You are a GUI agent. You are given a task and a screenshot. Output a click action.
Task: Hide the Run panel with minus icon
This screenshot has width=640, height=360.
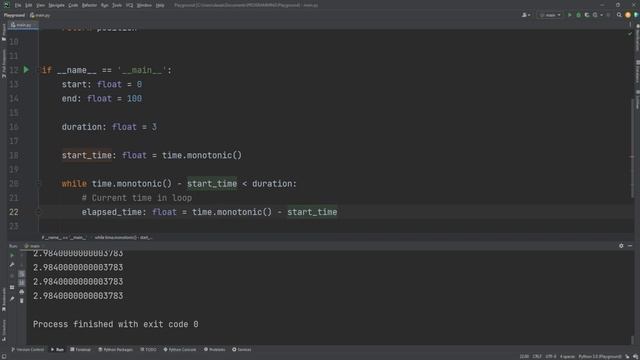click(630, 246)
